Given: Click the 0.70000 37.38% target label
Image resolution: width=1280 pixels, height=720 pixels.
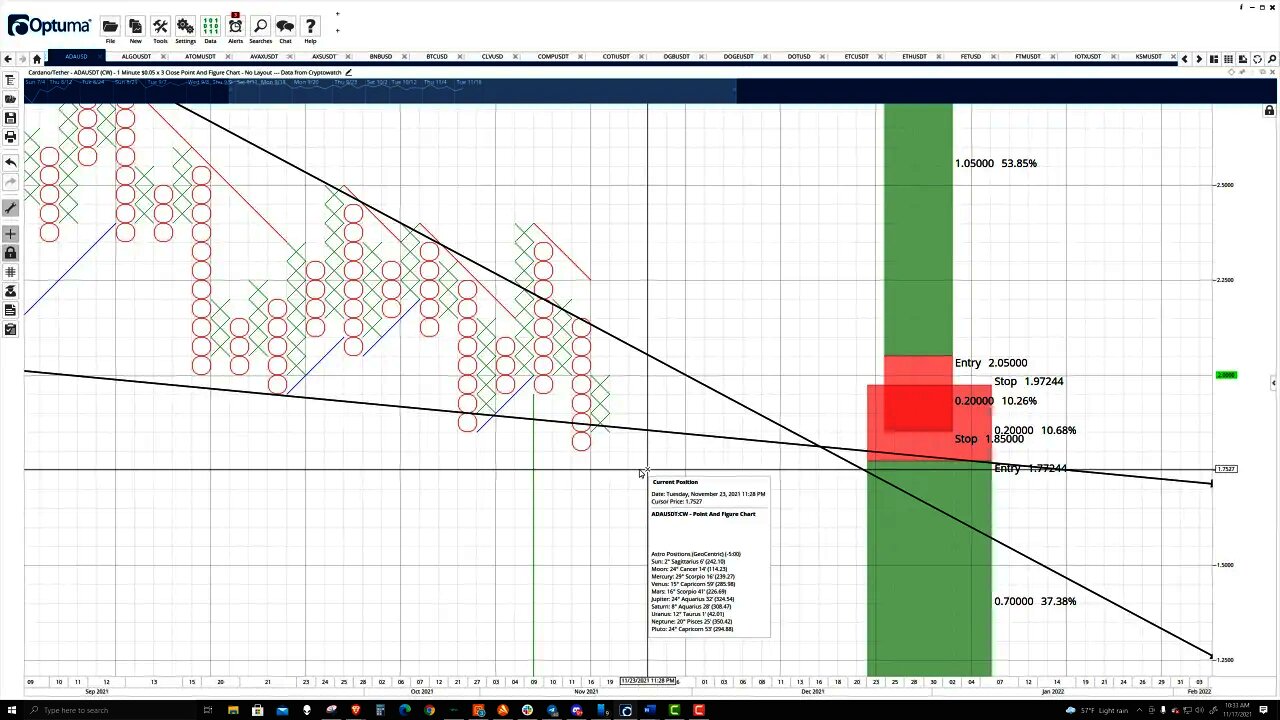Looking at the screenshot, I should point(1035,601).
